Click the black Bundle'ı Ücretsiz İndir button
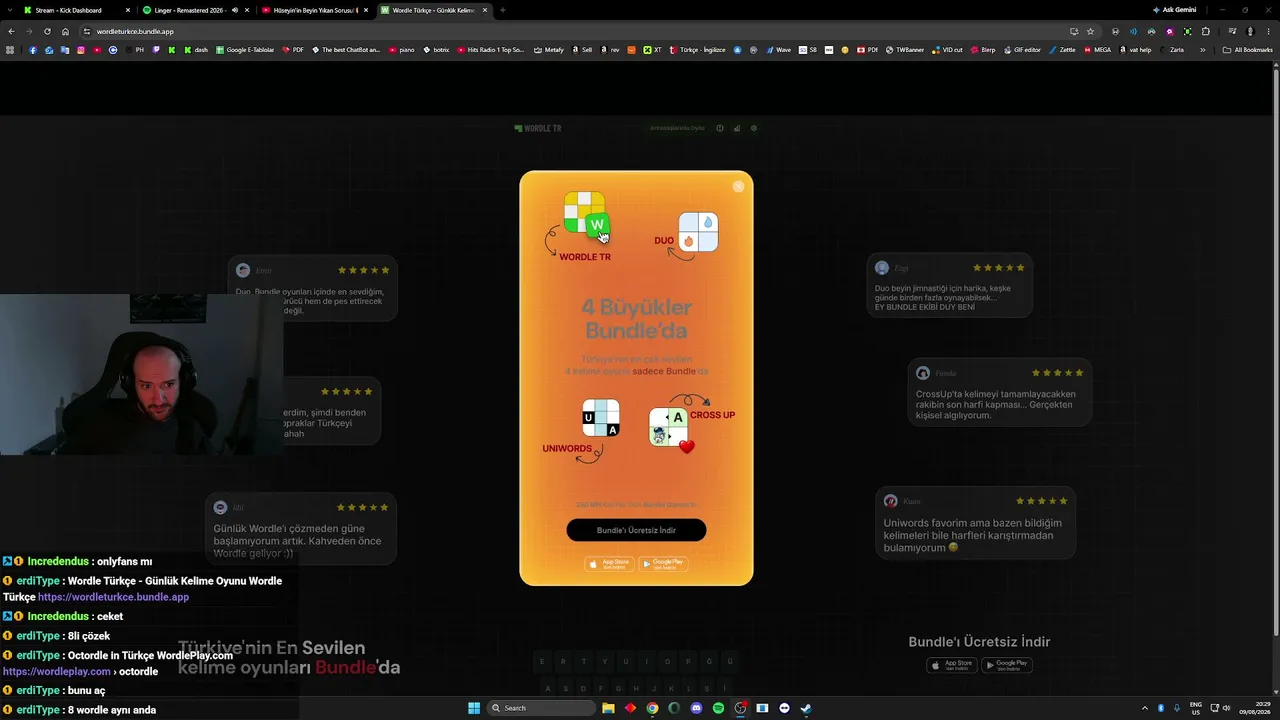Screen dimensions: 1280x720 pos(636,530)
